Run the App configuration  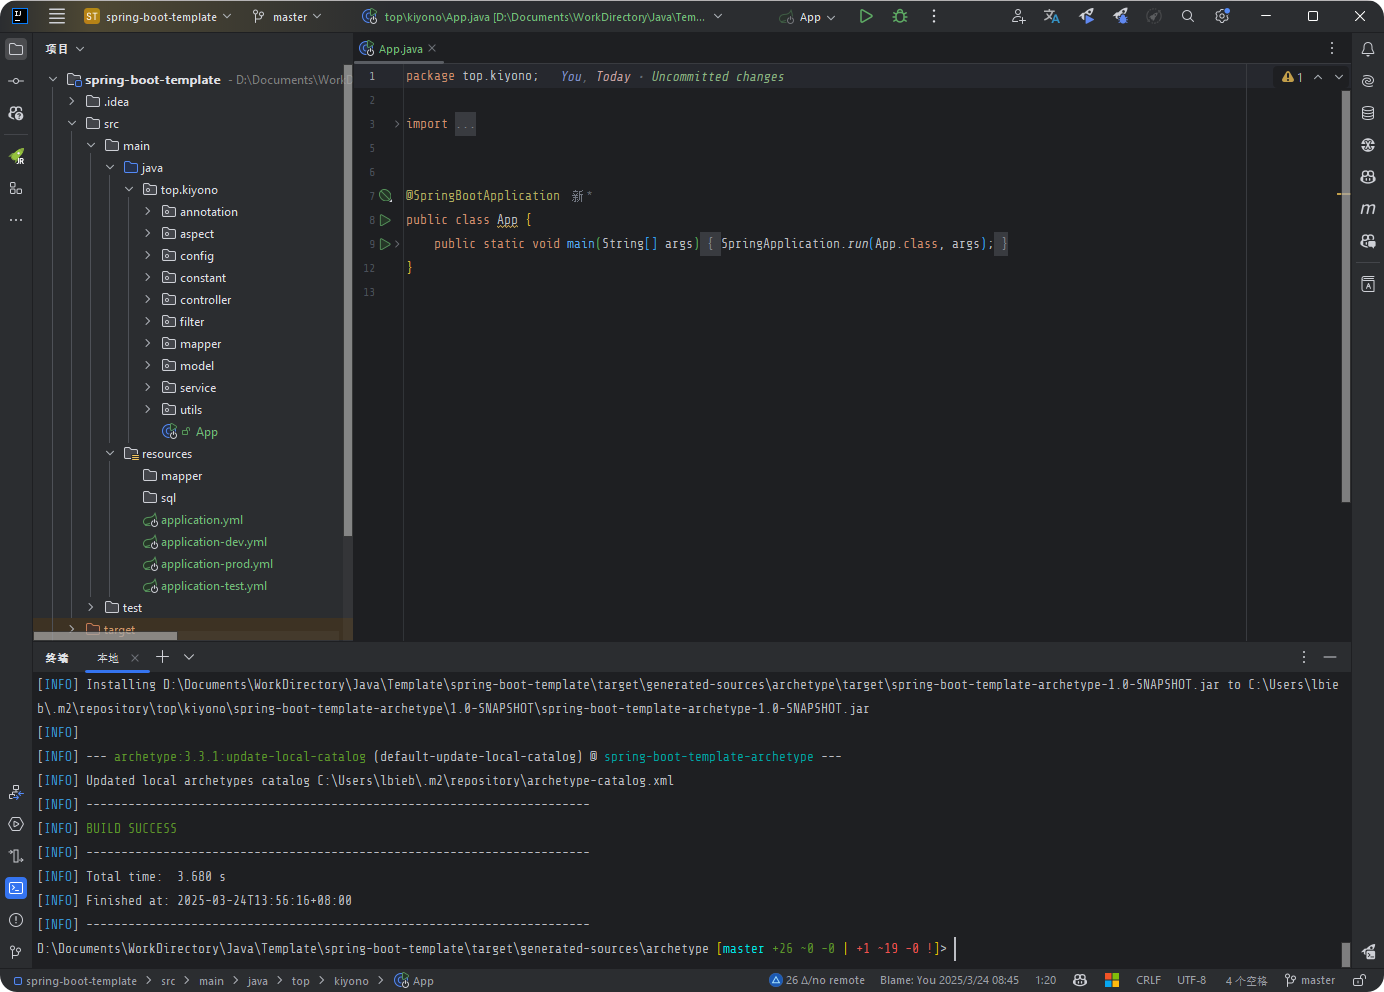pyautogui.click(x=866, y=16)
